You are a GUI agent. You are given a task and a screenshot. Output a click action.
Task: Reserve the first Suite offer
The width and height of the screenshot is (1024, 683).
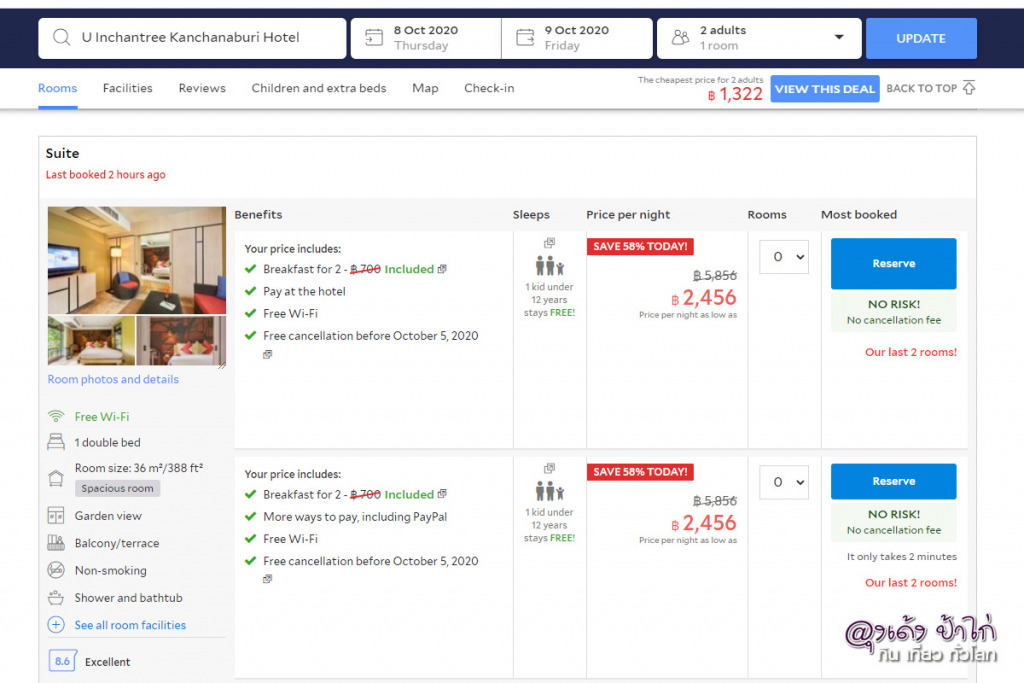(x=893, y=264)
